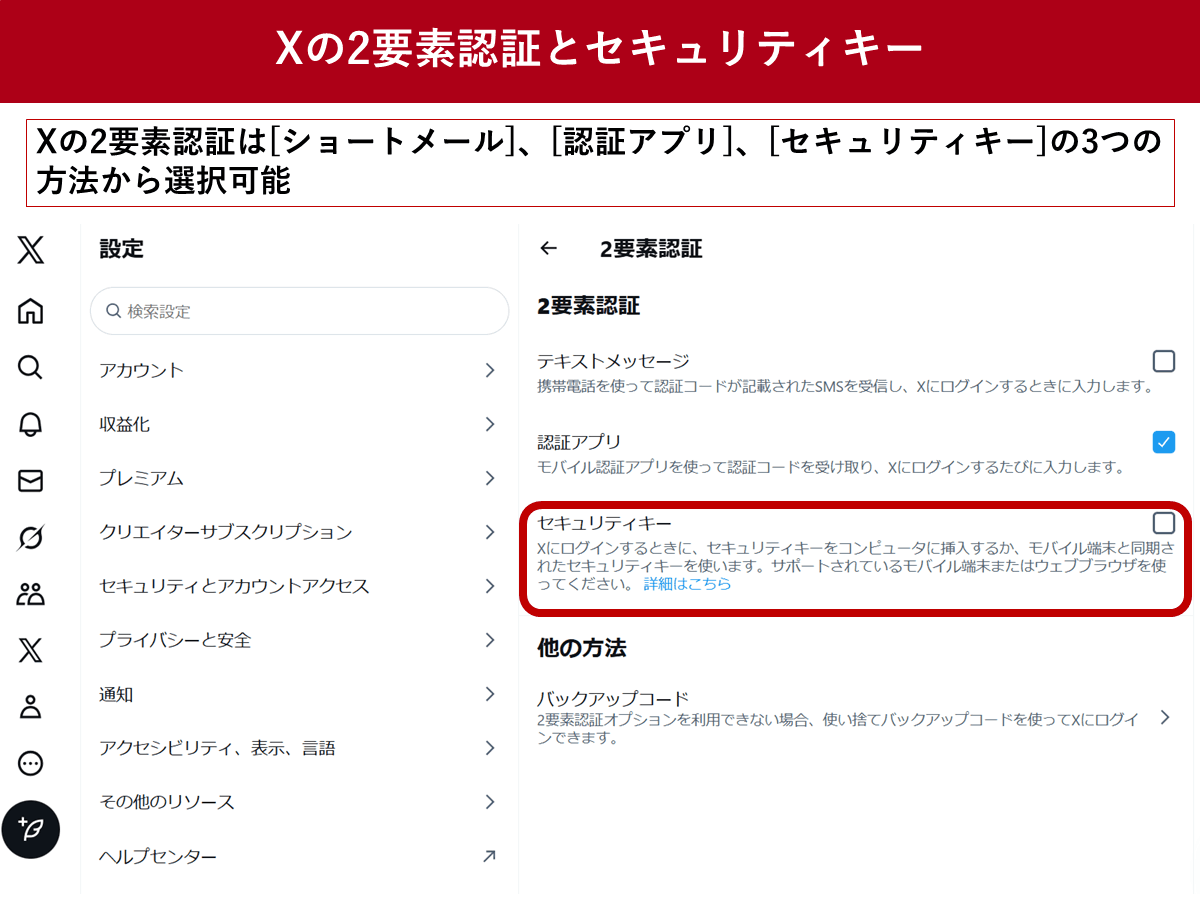Viewport: 1200px width, 900px height.
Task: Select セキュリティとアカウントアクセス menu item
Action: (x=299, y=585)
